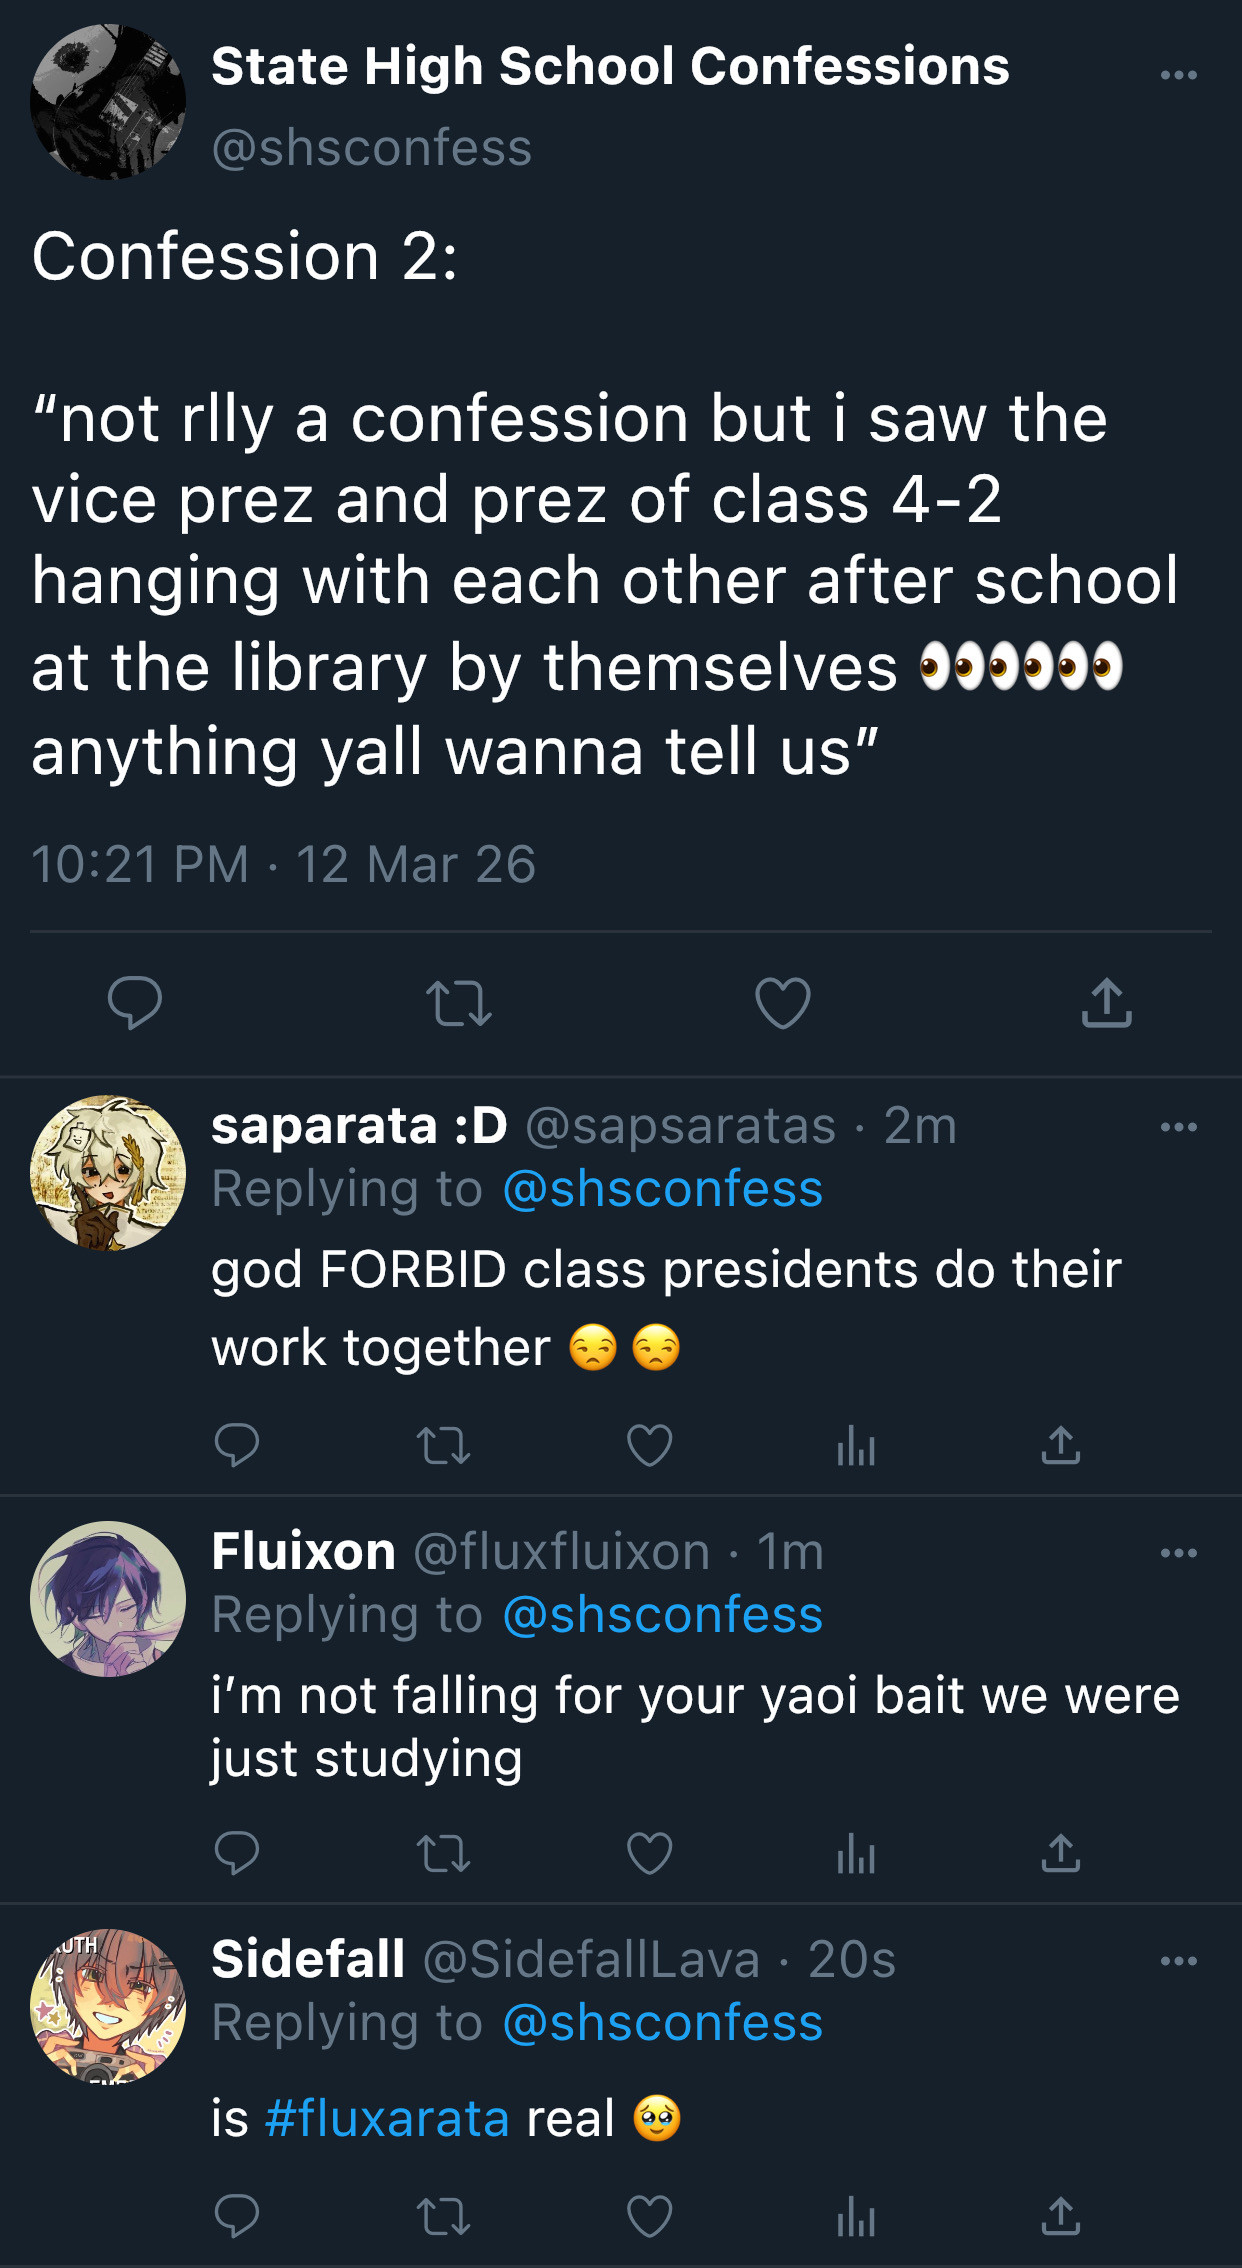This screenshot has height=2268, width=1242.
Task: Like saparata's class presidents reply
Action: (x=650, y=1446)
